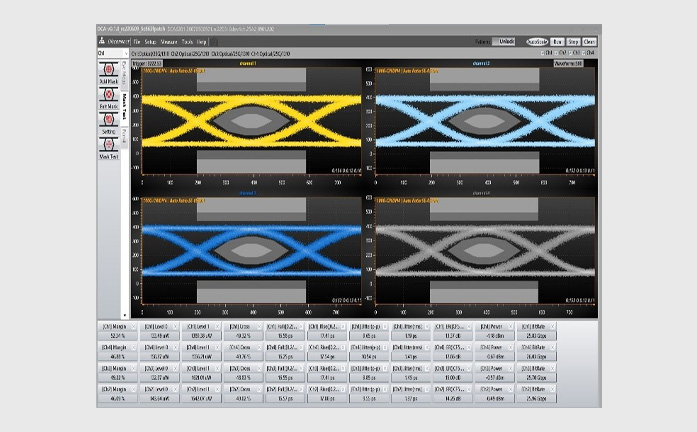
Task: Click the AutoScale button
Action: click(x=537, y=42)
